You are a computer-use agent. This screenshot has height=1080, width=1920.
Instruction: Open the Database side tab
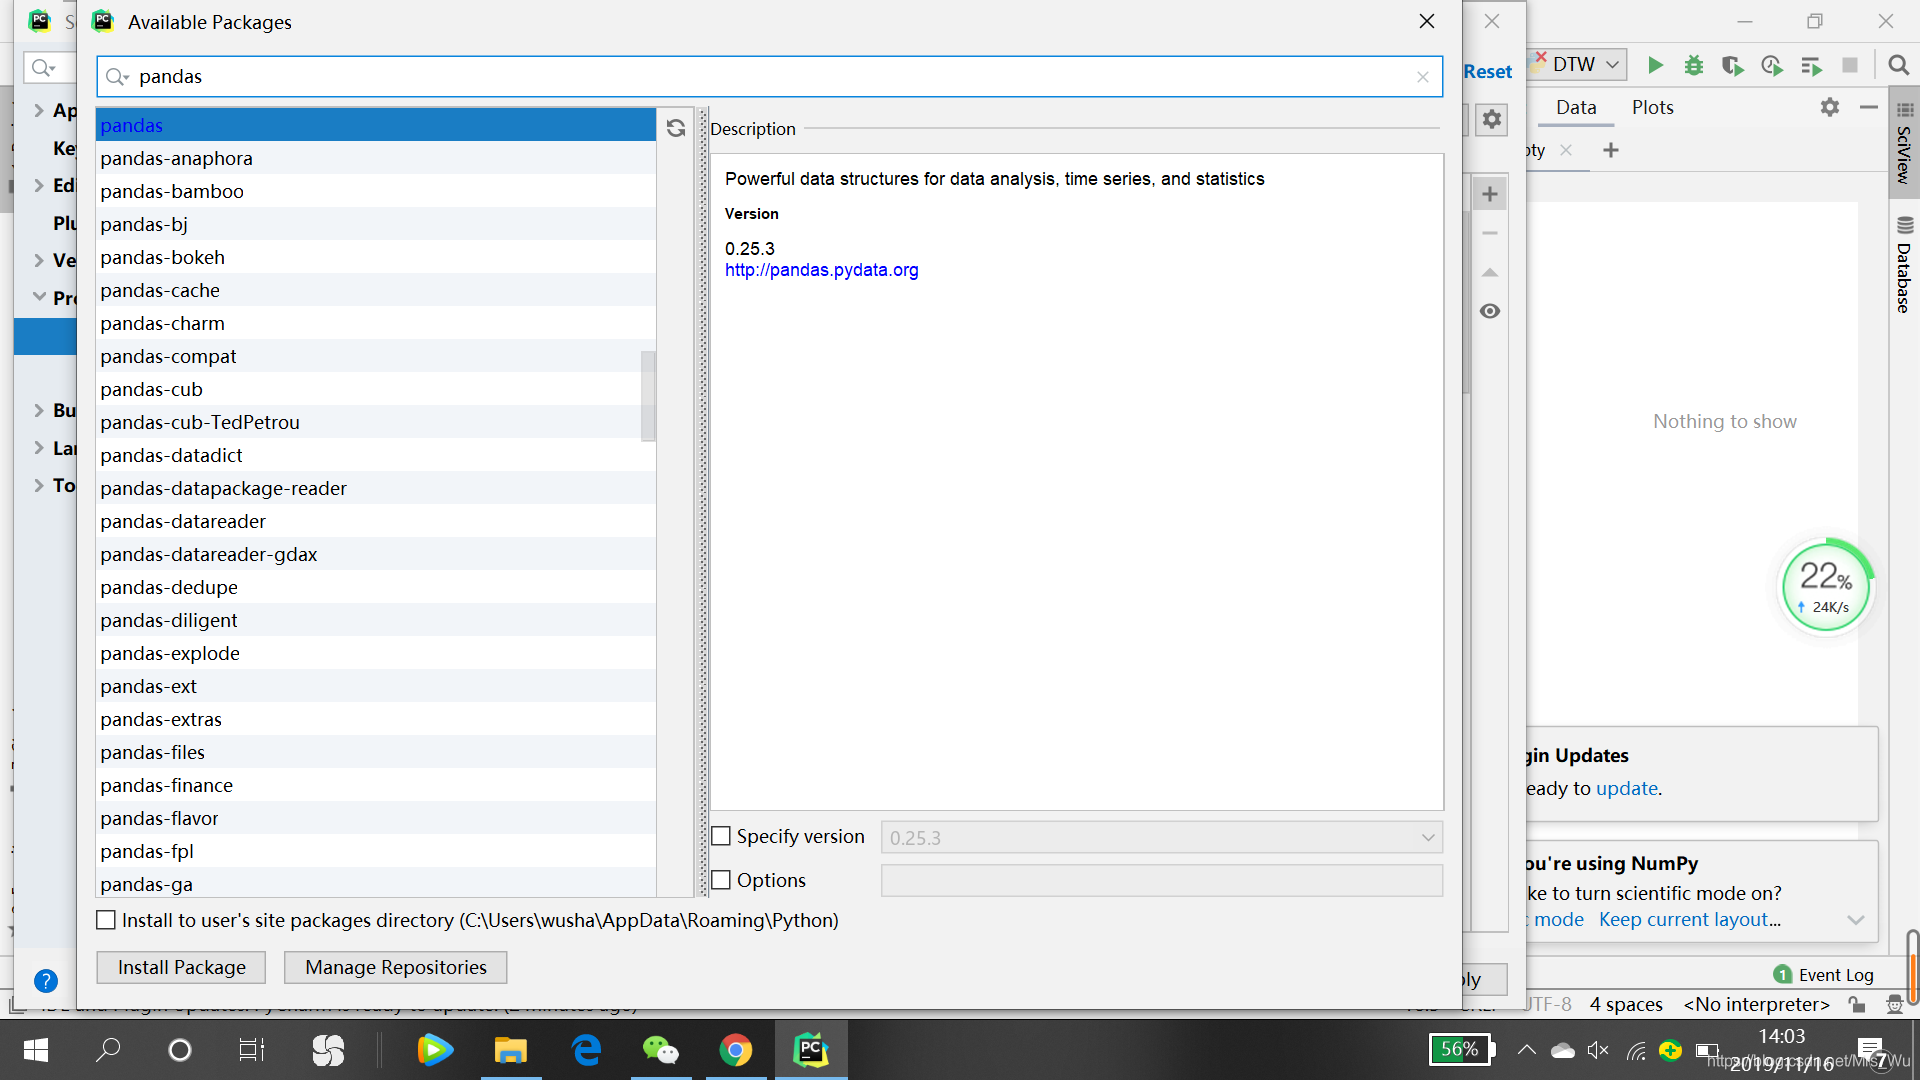click(1904, 265)
